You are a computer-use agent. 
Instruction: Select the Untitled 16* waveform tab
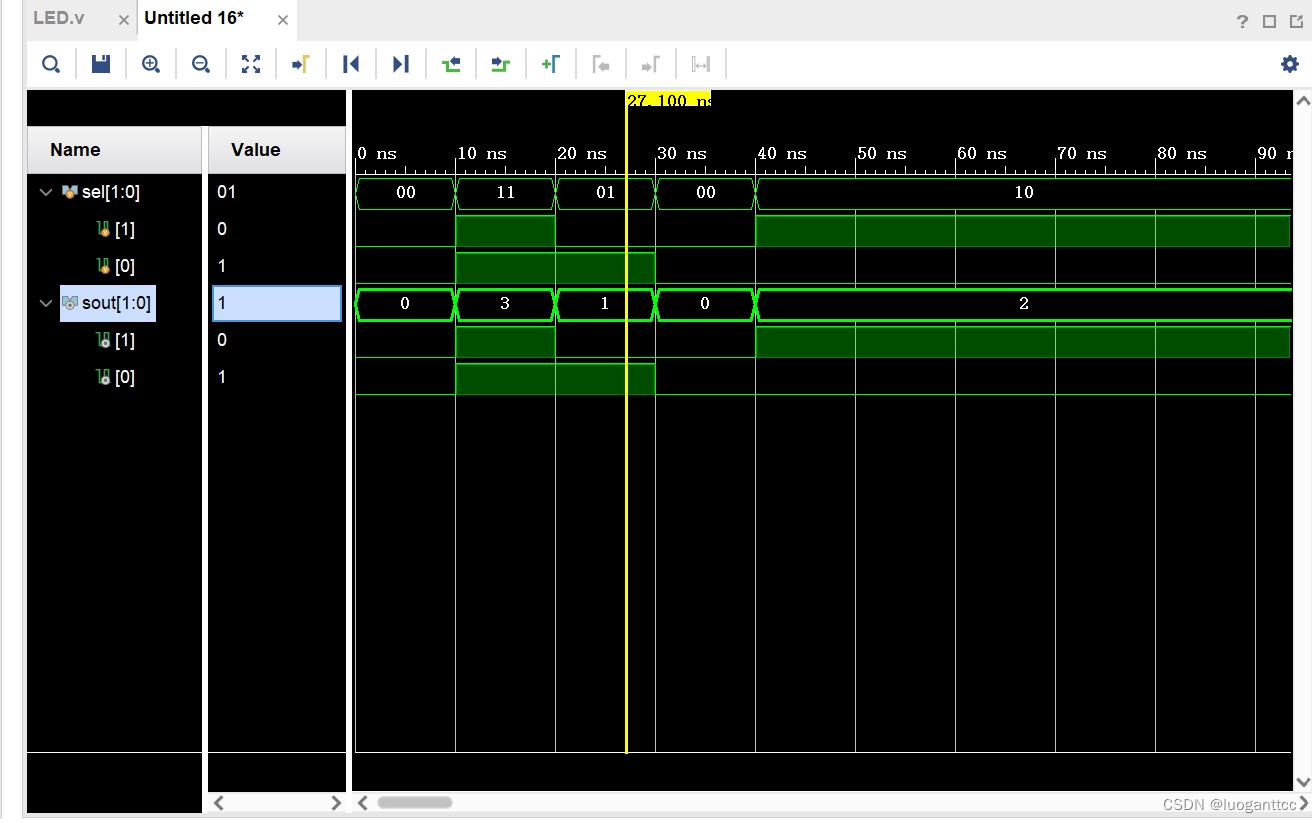[x=193, y=18]
